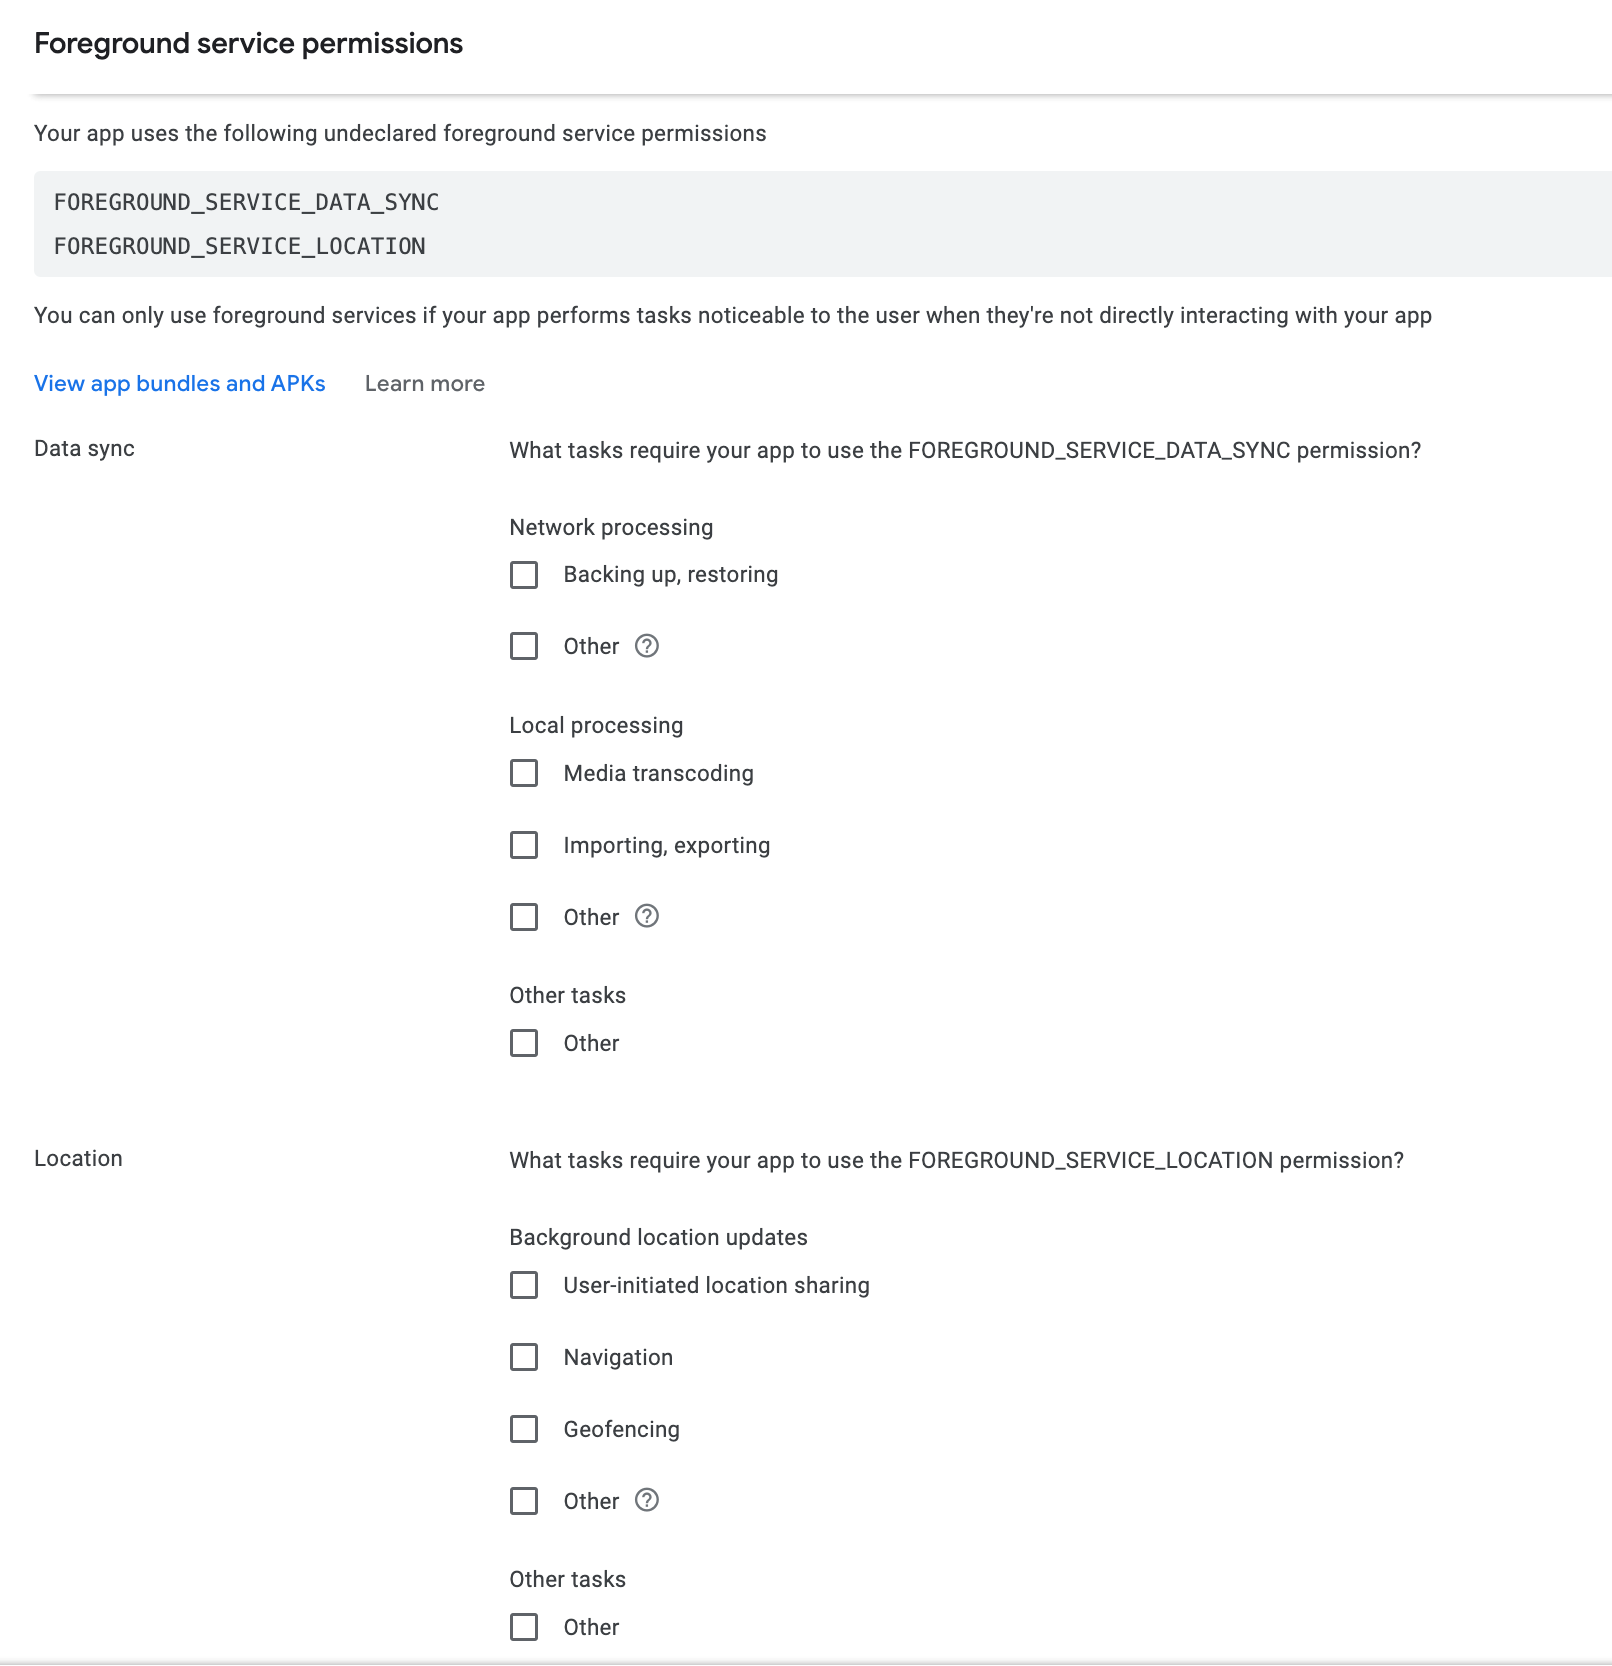The image size is (1612, 1666).
Task: Click help icon beside Background location Other
Action: (x=647, y=1500)
